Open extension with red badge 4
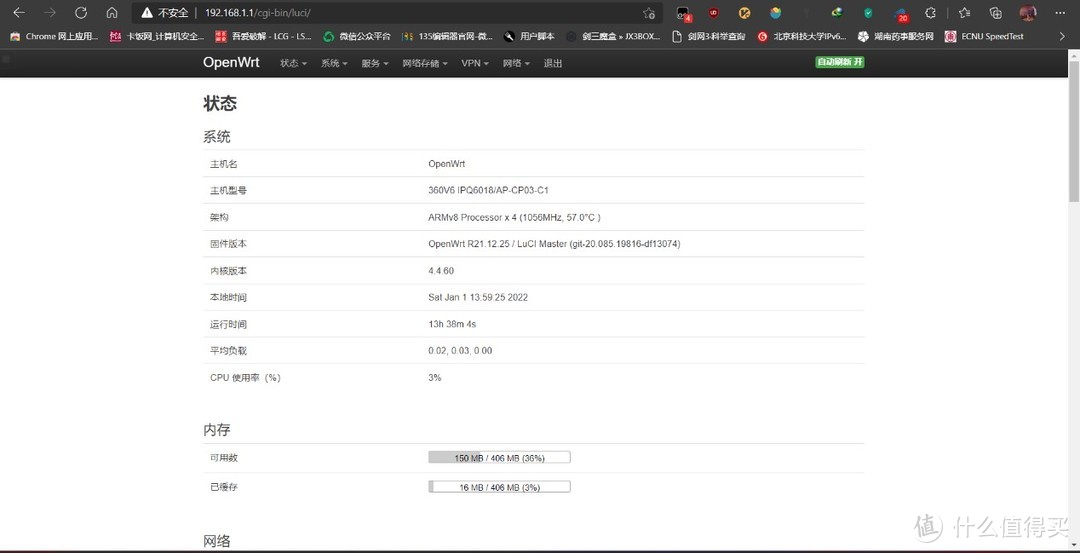 click(683, 14)
